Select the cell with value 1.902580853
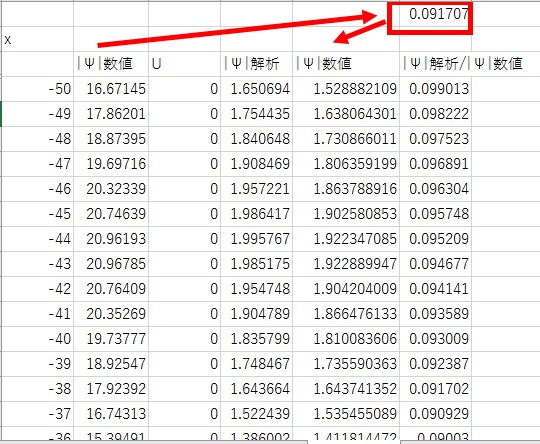This screenshot has height=444, width=540. [346, 214]
